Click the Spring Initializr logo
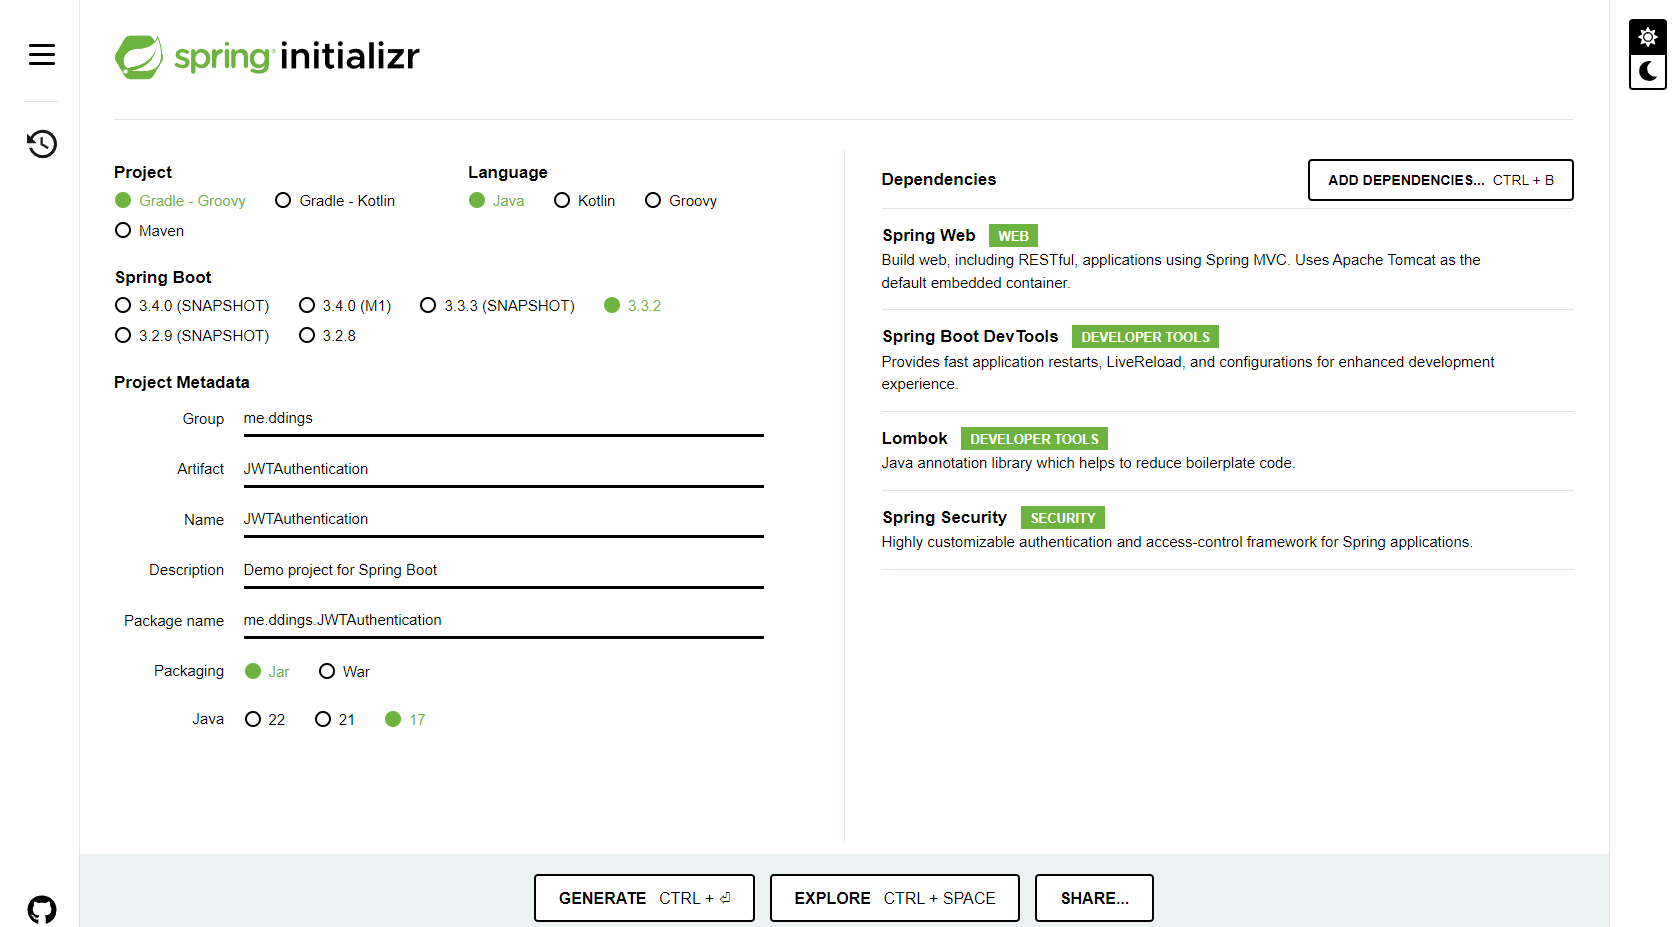 (267, 56)
